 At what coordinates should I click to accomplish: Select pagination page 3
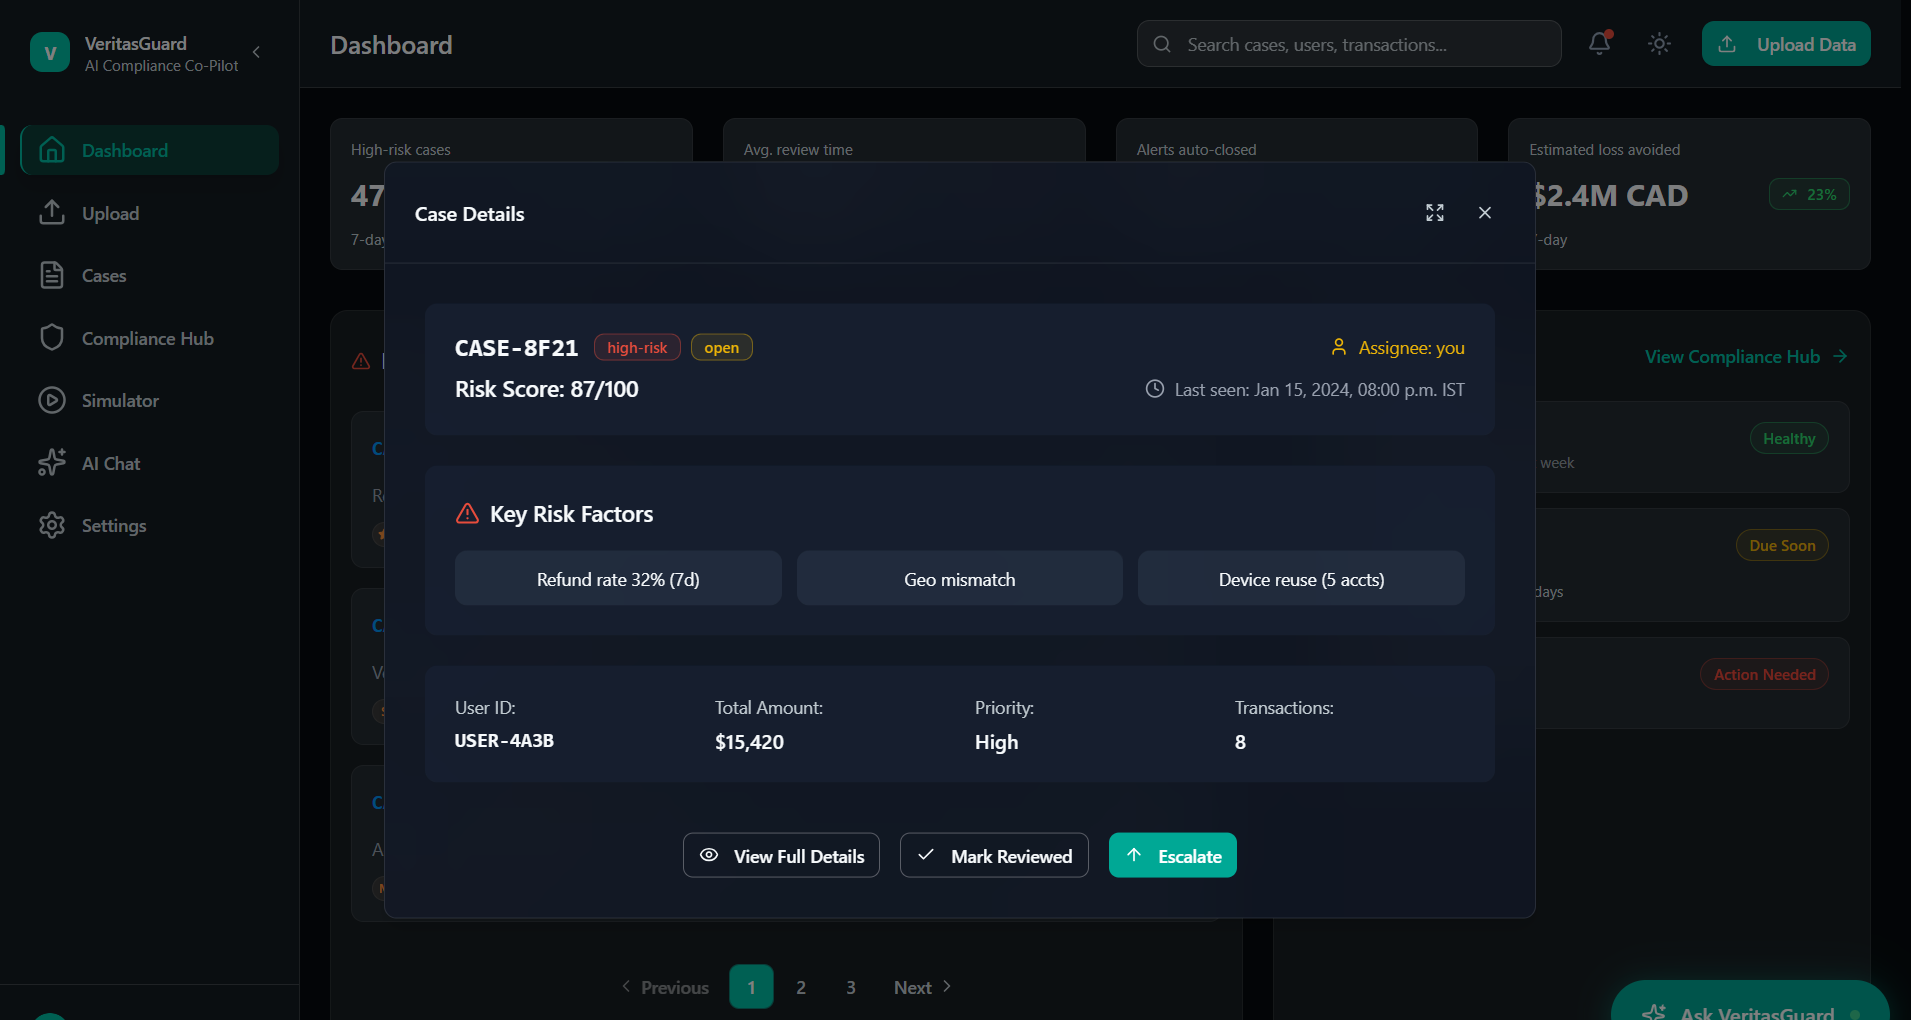click(x=851, y=987)
